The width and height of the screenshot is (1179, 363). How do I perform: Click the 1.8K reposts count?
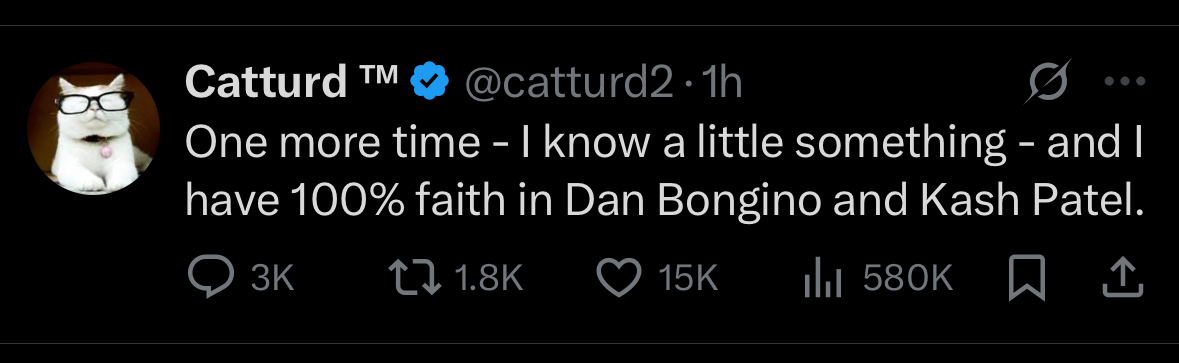click(x=489, y=279)
